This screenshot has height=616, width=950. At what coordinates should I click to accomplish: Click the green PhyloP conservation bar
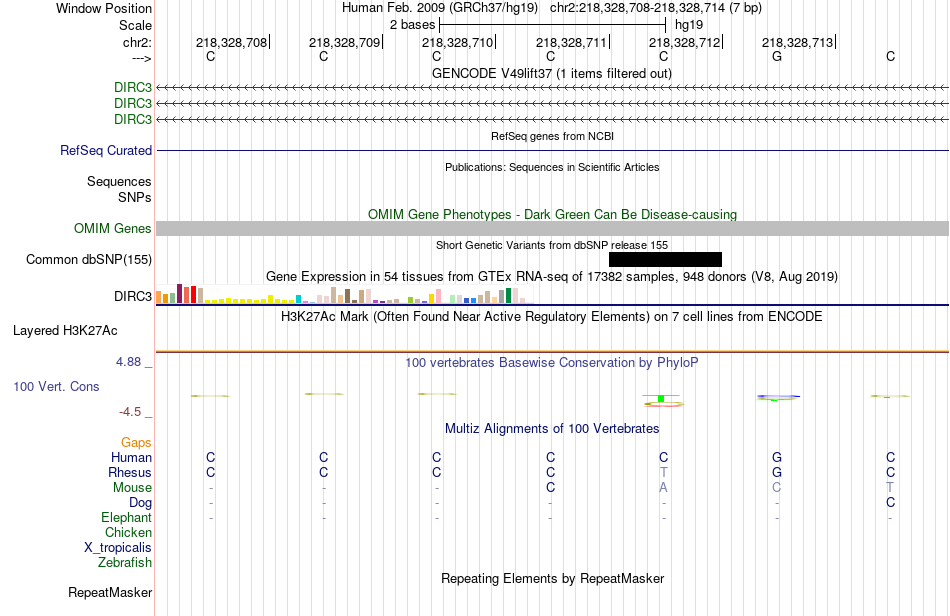pos(661,398)
